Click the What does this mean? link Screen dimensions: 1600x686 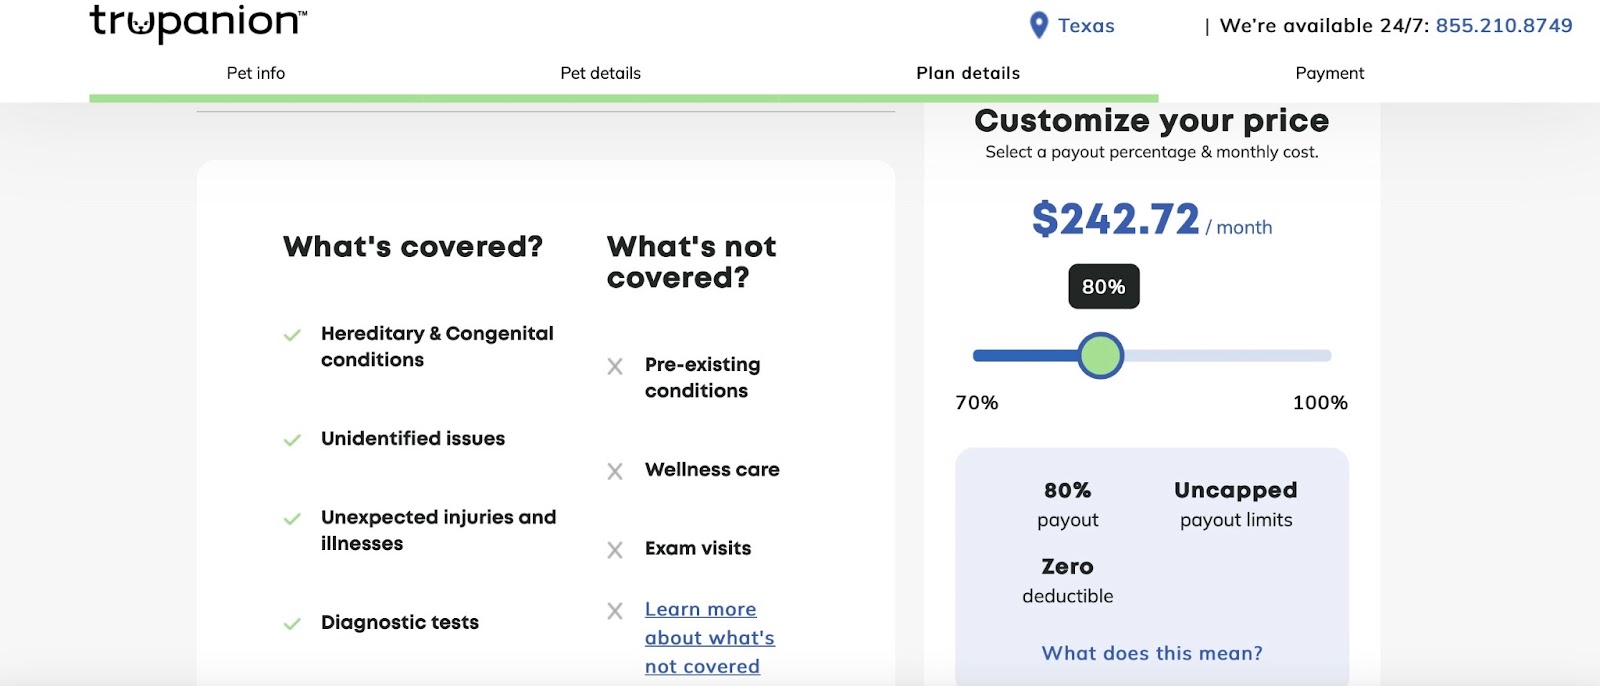(1152, 653)
